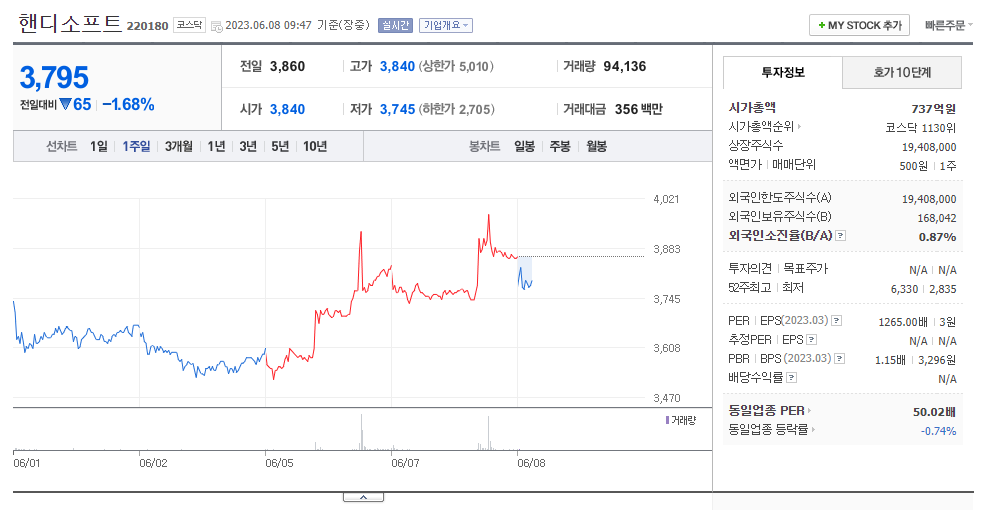Click the 4,021 price axis label
This screenshot has height=510, width=989.
click(666, 199)
